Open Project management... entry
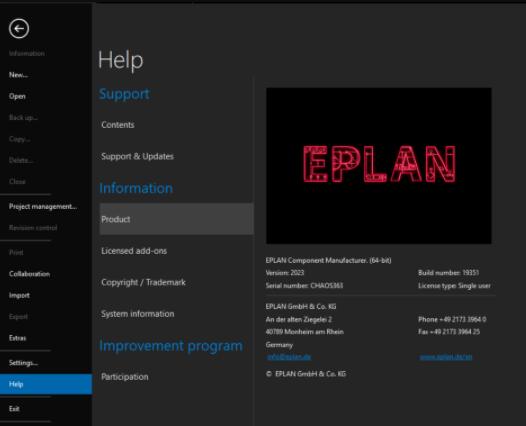Image resolution: width=526 pixels, height=426 pixels. [x=43, y=207]
